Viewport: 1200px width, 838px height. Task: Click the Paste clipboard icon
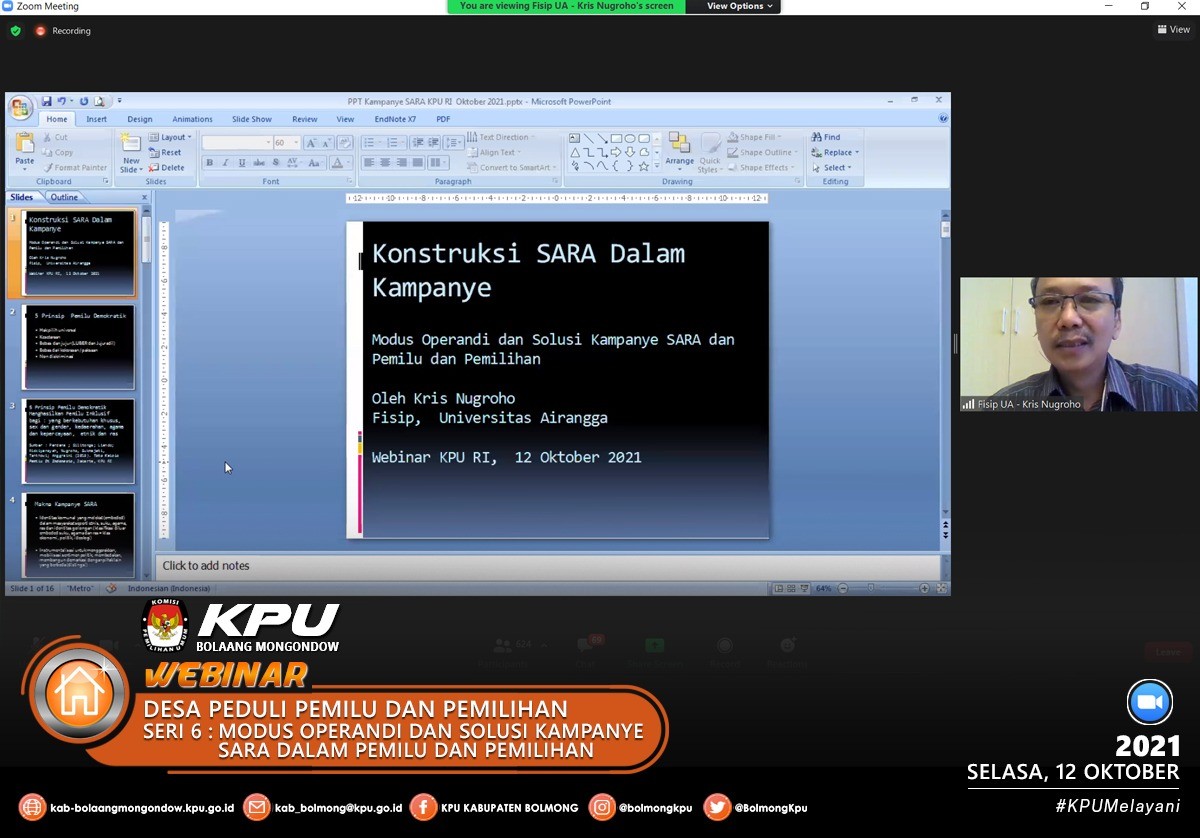point(25,145)
